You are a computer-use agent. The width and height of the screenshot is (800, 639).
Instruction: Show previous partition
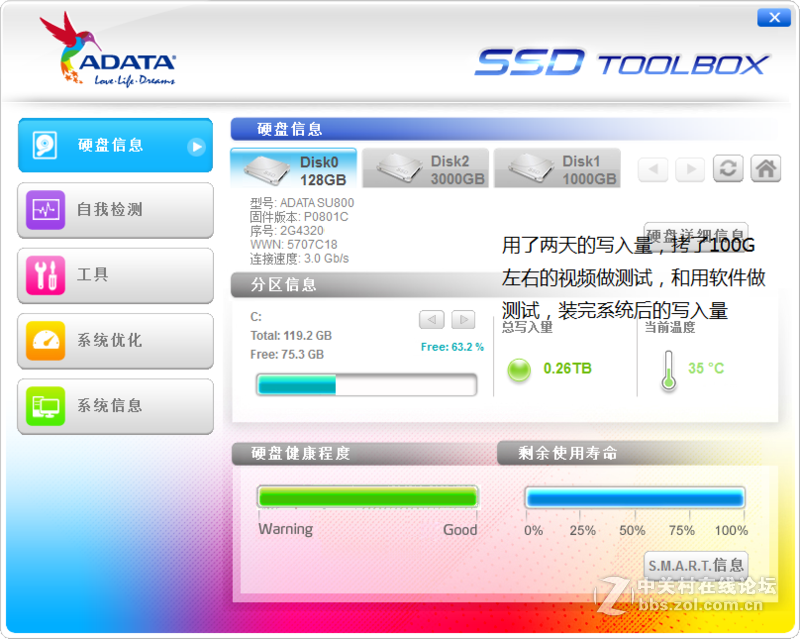pyautogui.click(x=432, y=320)
